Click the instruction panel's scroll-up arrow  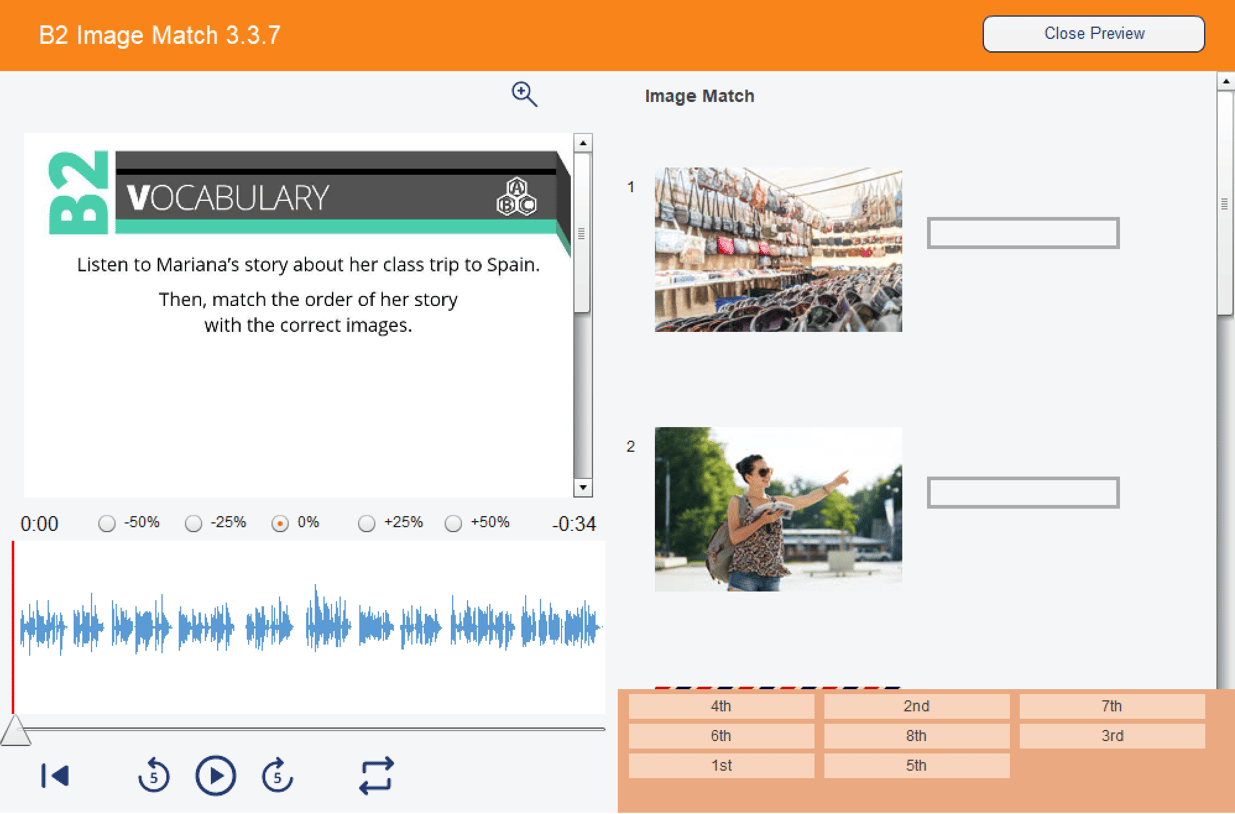[582, 141]
